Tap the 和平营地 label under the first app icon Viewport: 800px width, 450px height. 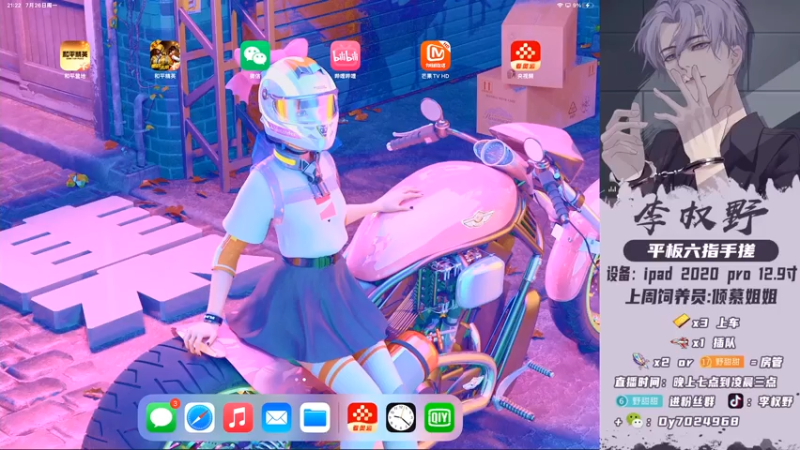pyautogui.click(x=75, y=76)
